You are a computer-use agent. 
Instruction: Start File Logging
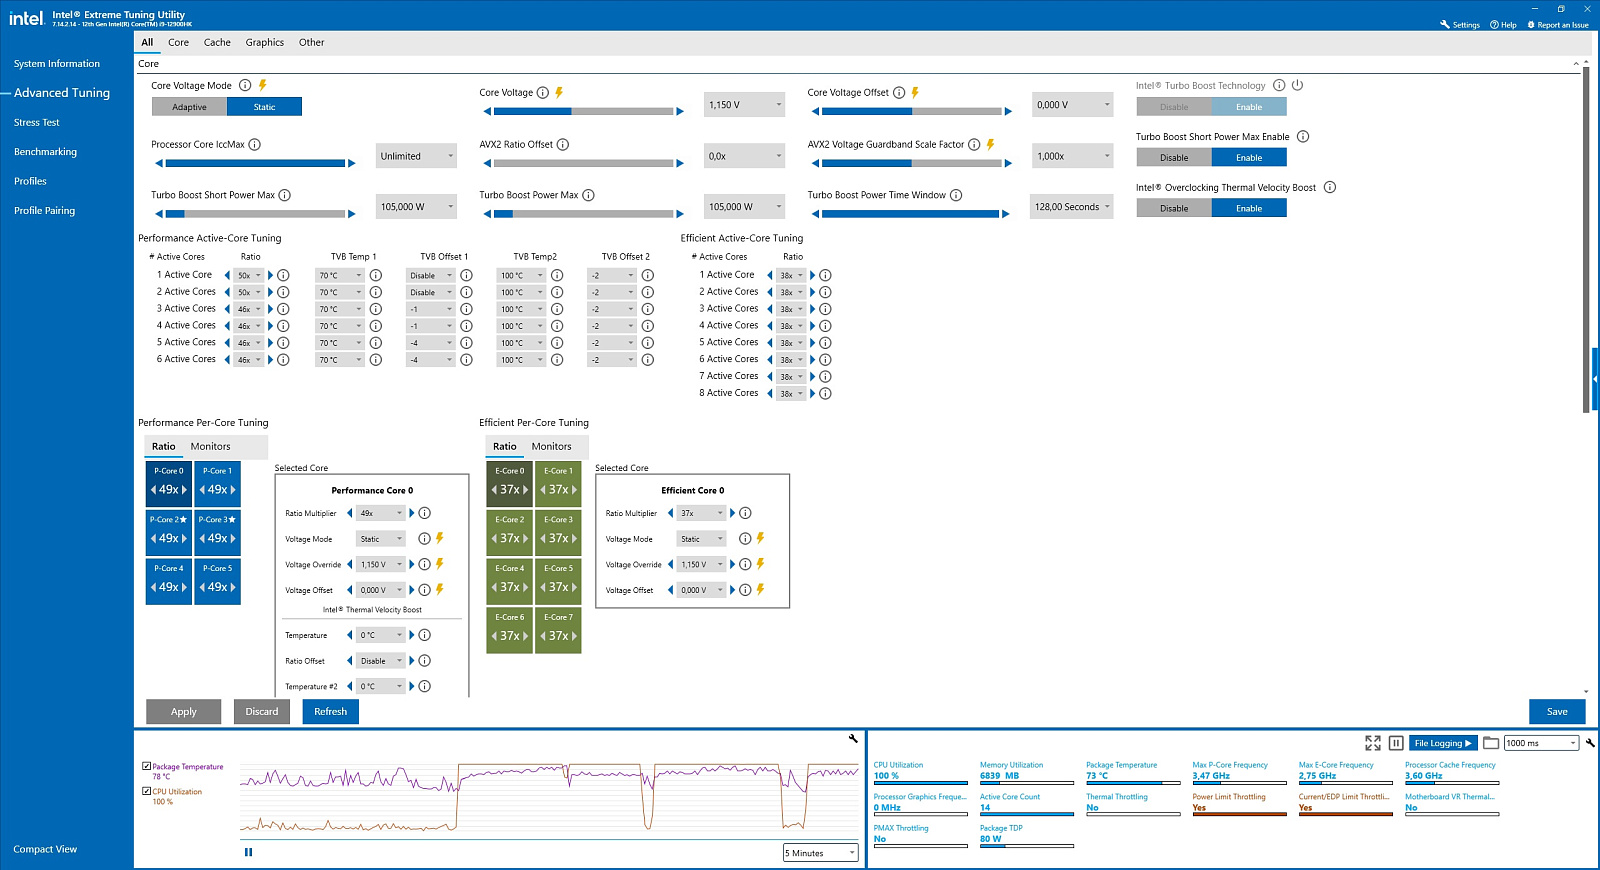click(x=1443, y=743)
